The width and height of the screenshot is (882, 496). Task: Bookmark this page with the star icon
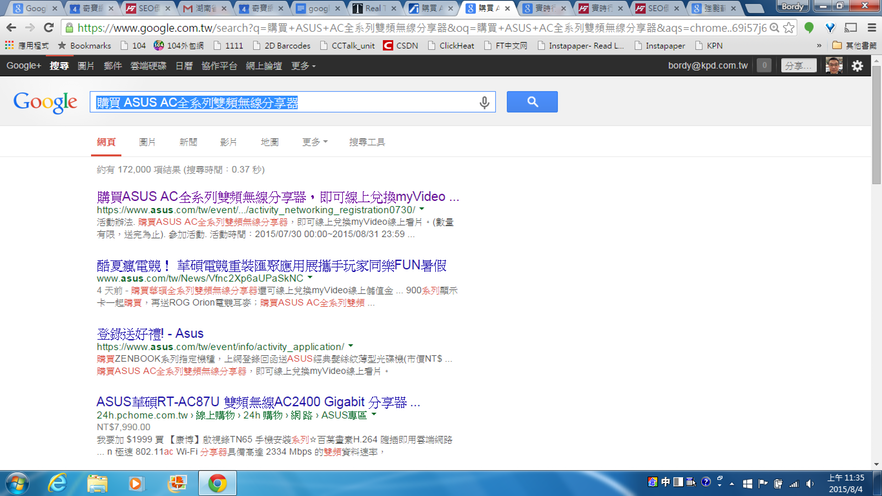789,28
